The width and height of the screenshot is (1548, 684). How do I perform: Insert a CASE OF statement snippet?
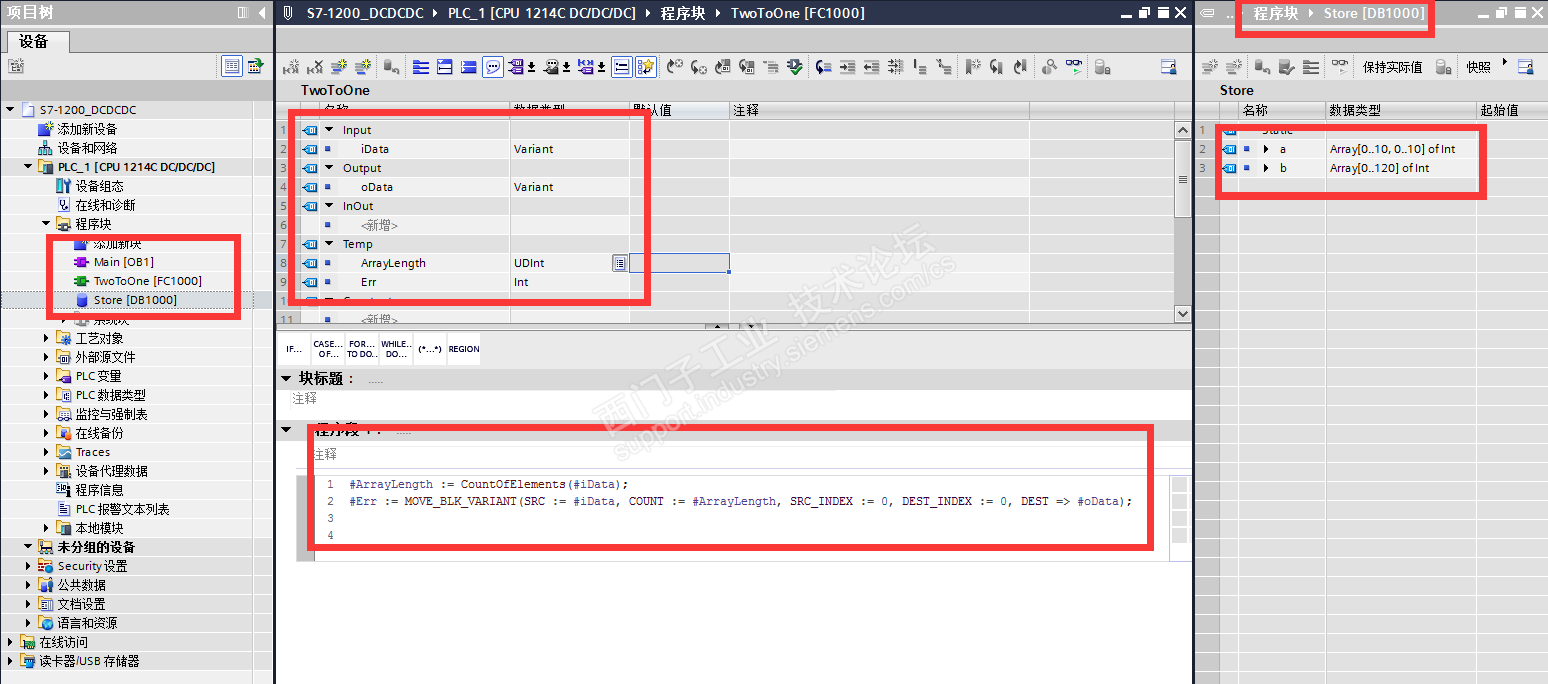click(328, 349)
